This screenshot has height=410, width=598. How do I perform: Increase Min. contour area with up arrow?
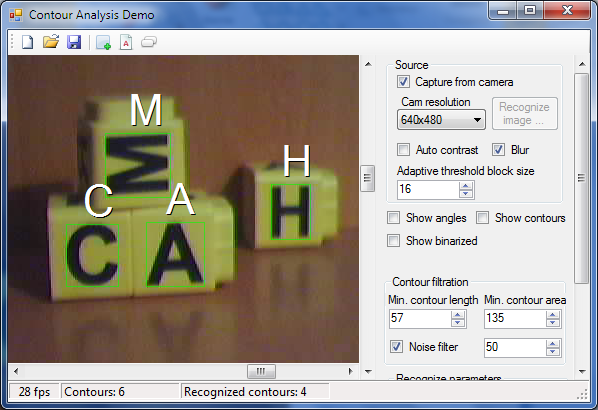pyautogui.click(x=553, y=315)
